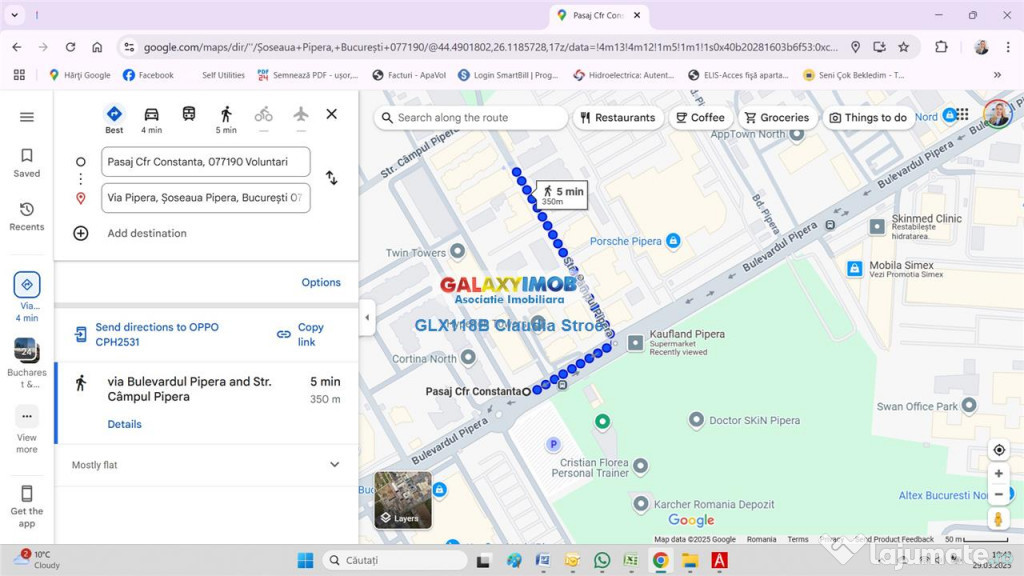Image resolution: width=1024 pixels, height=576 pixels.
Task: Close the Pasaj Cfr Constanta tab
Action: 637,15
